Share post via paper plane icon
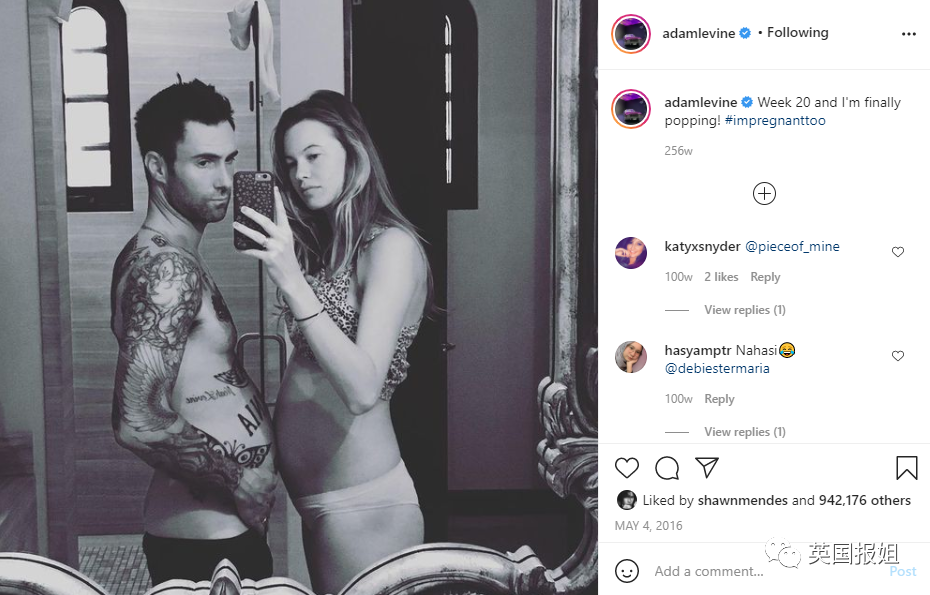This screenshot has width=930, height=595. (x=707, y=467)
